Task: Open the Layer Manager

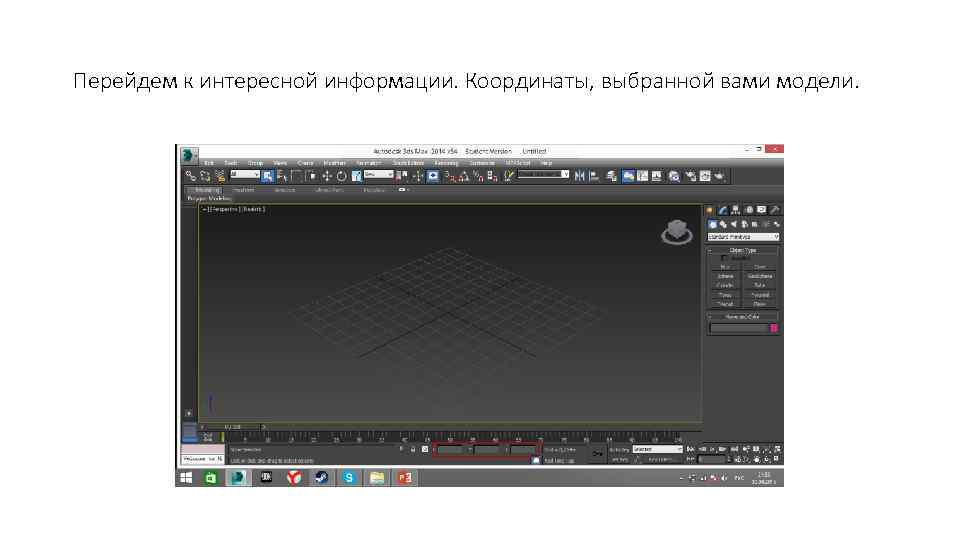Action: point(612,176)
